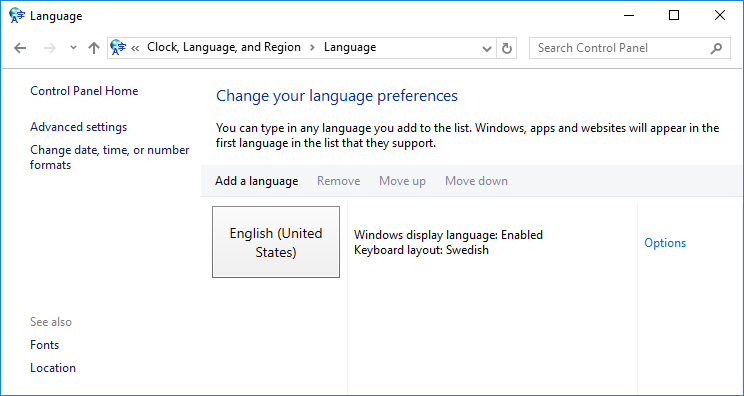Open Options for English (United States)
The image size is (744, 396).
coord(665,243)
